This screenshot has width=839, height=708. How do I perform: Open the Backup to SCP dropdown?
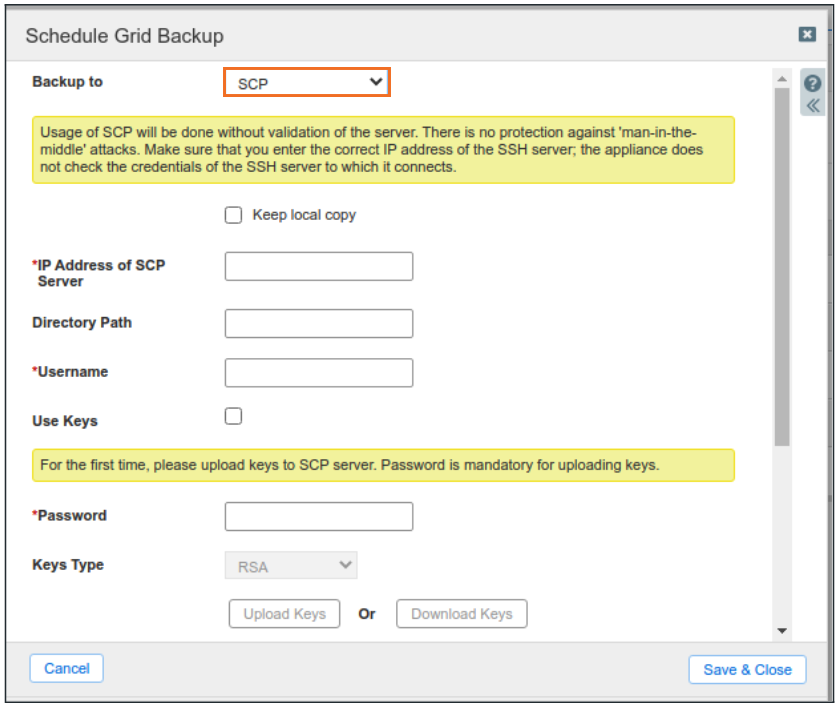(x=306, y=83)
